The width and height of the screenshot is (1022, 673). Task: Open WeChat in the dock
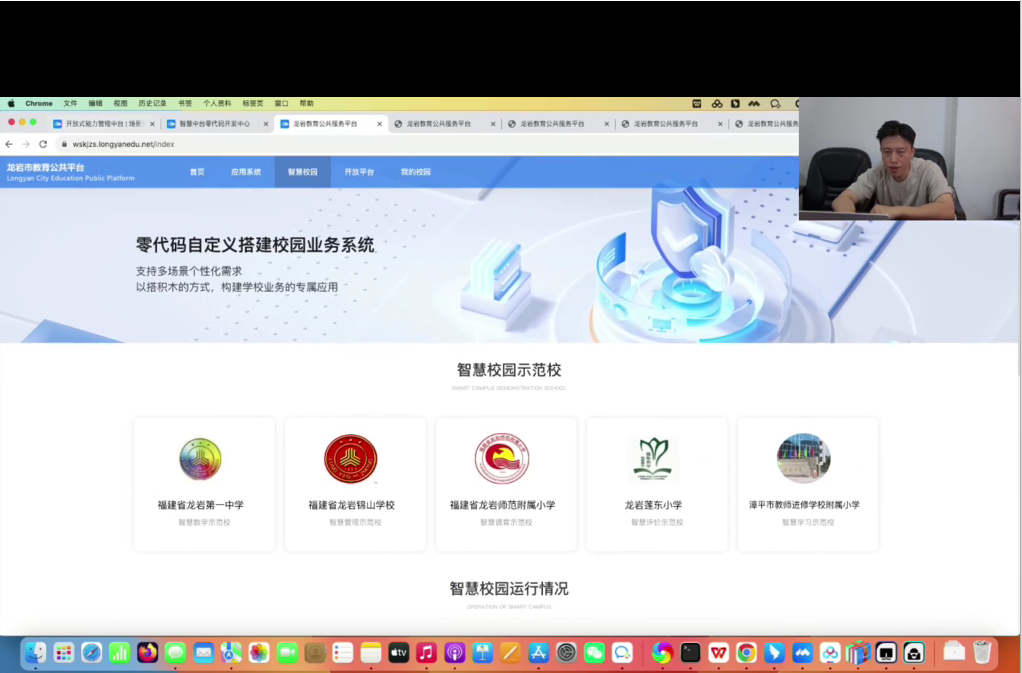(595, 653)
